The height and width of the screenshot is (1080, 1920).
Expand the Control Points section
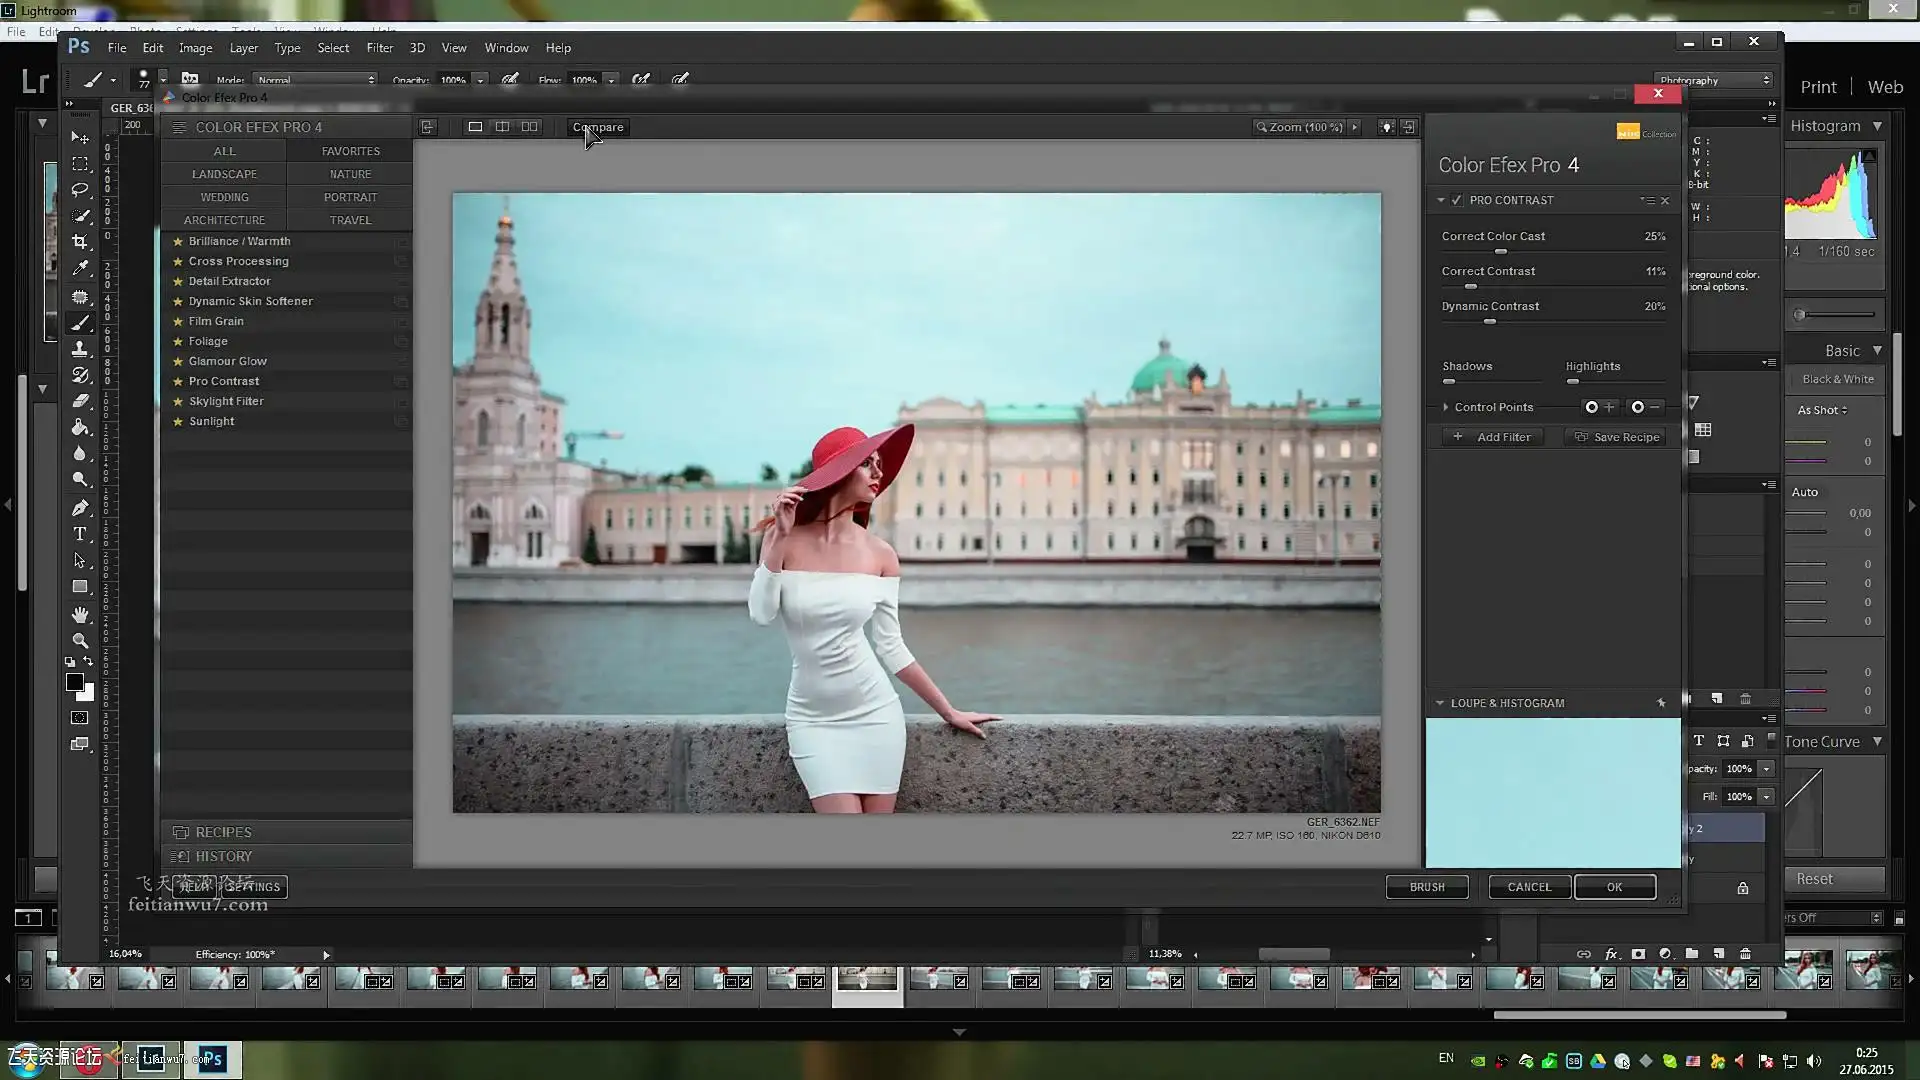[x=1446, y=407]
